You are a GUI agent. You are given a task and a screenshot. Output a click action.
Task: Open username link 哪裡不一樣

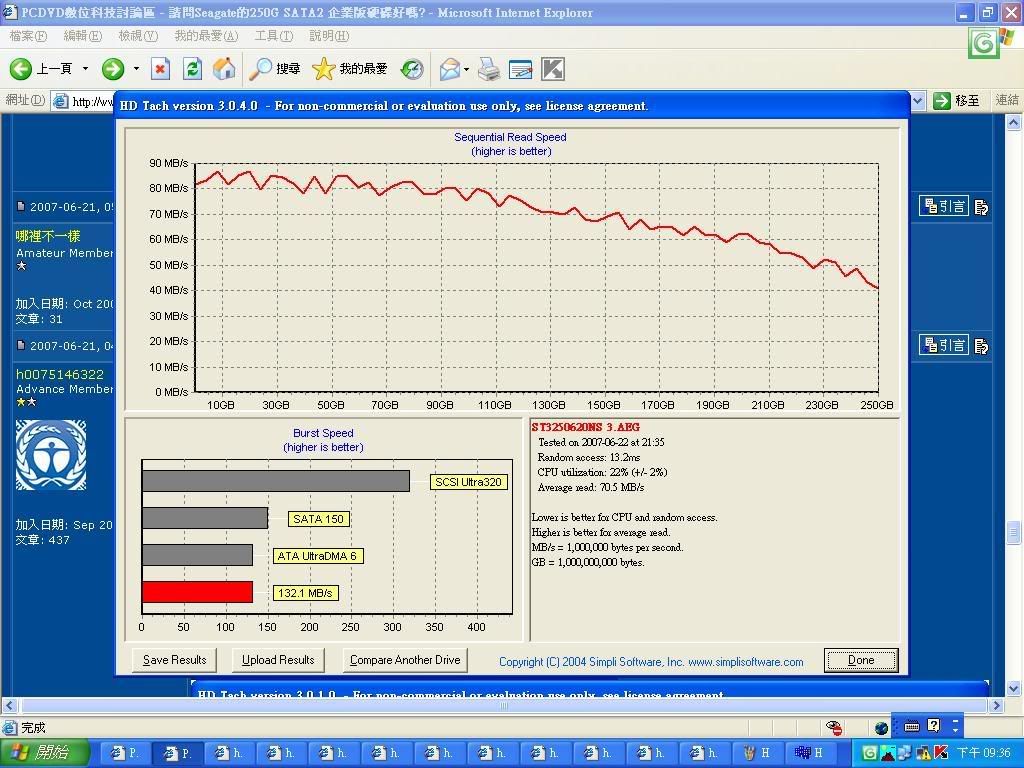(48, 236)
